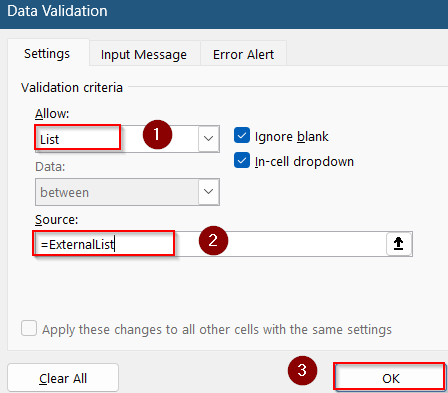Image resolution: width=448 pixels, height=393 pixels.
Task: Expand the Allow dropdown arrow
Action: [209, 139]
